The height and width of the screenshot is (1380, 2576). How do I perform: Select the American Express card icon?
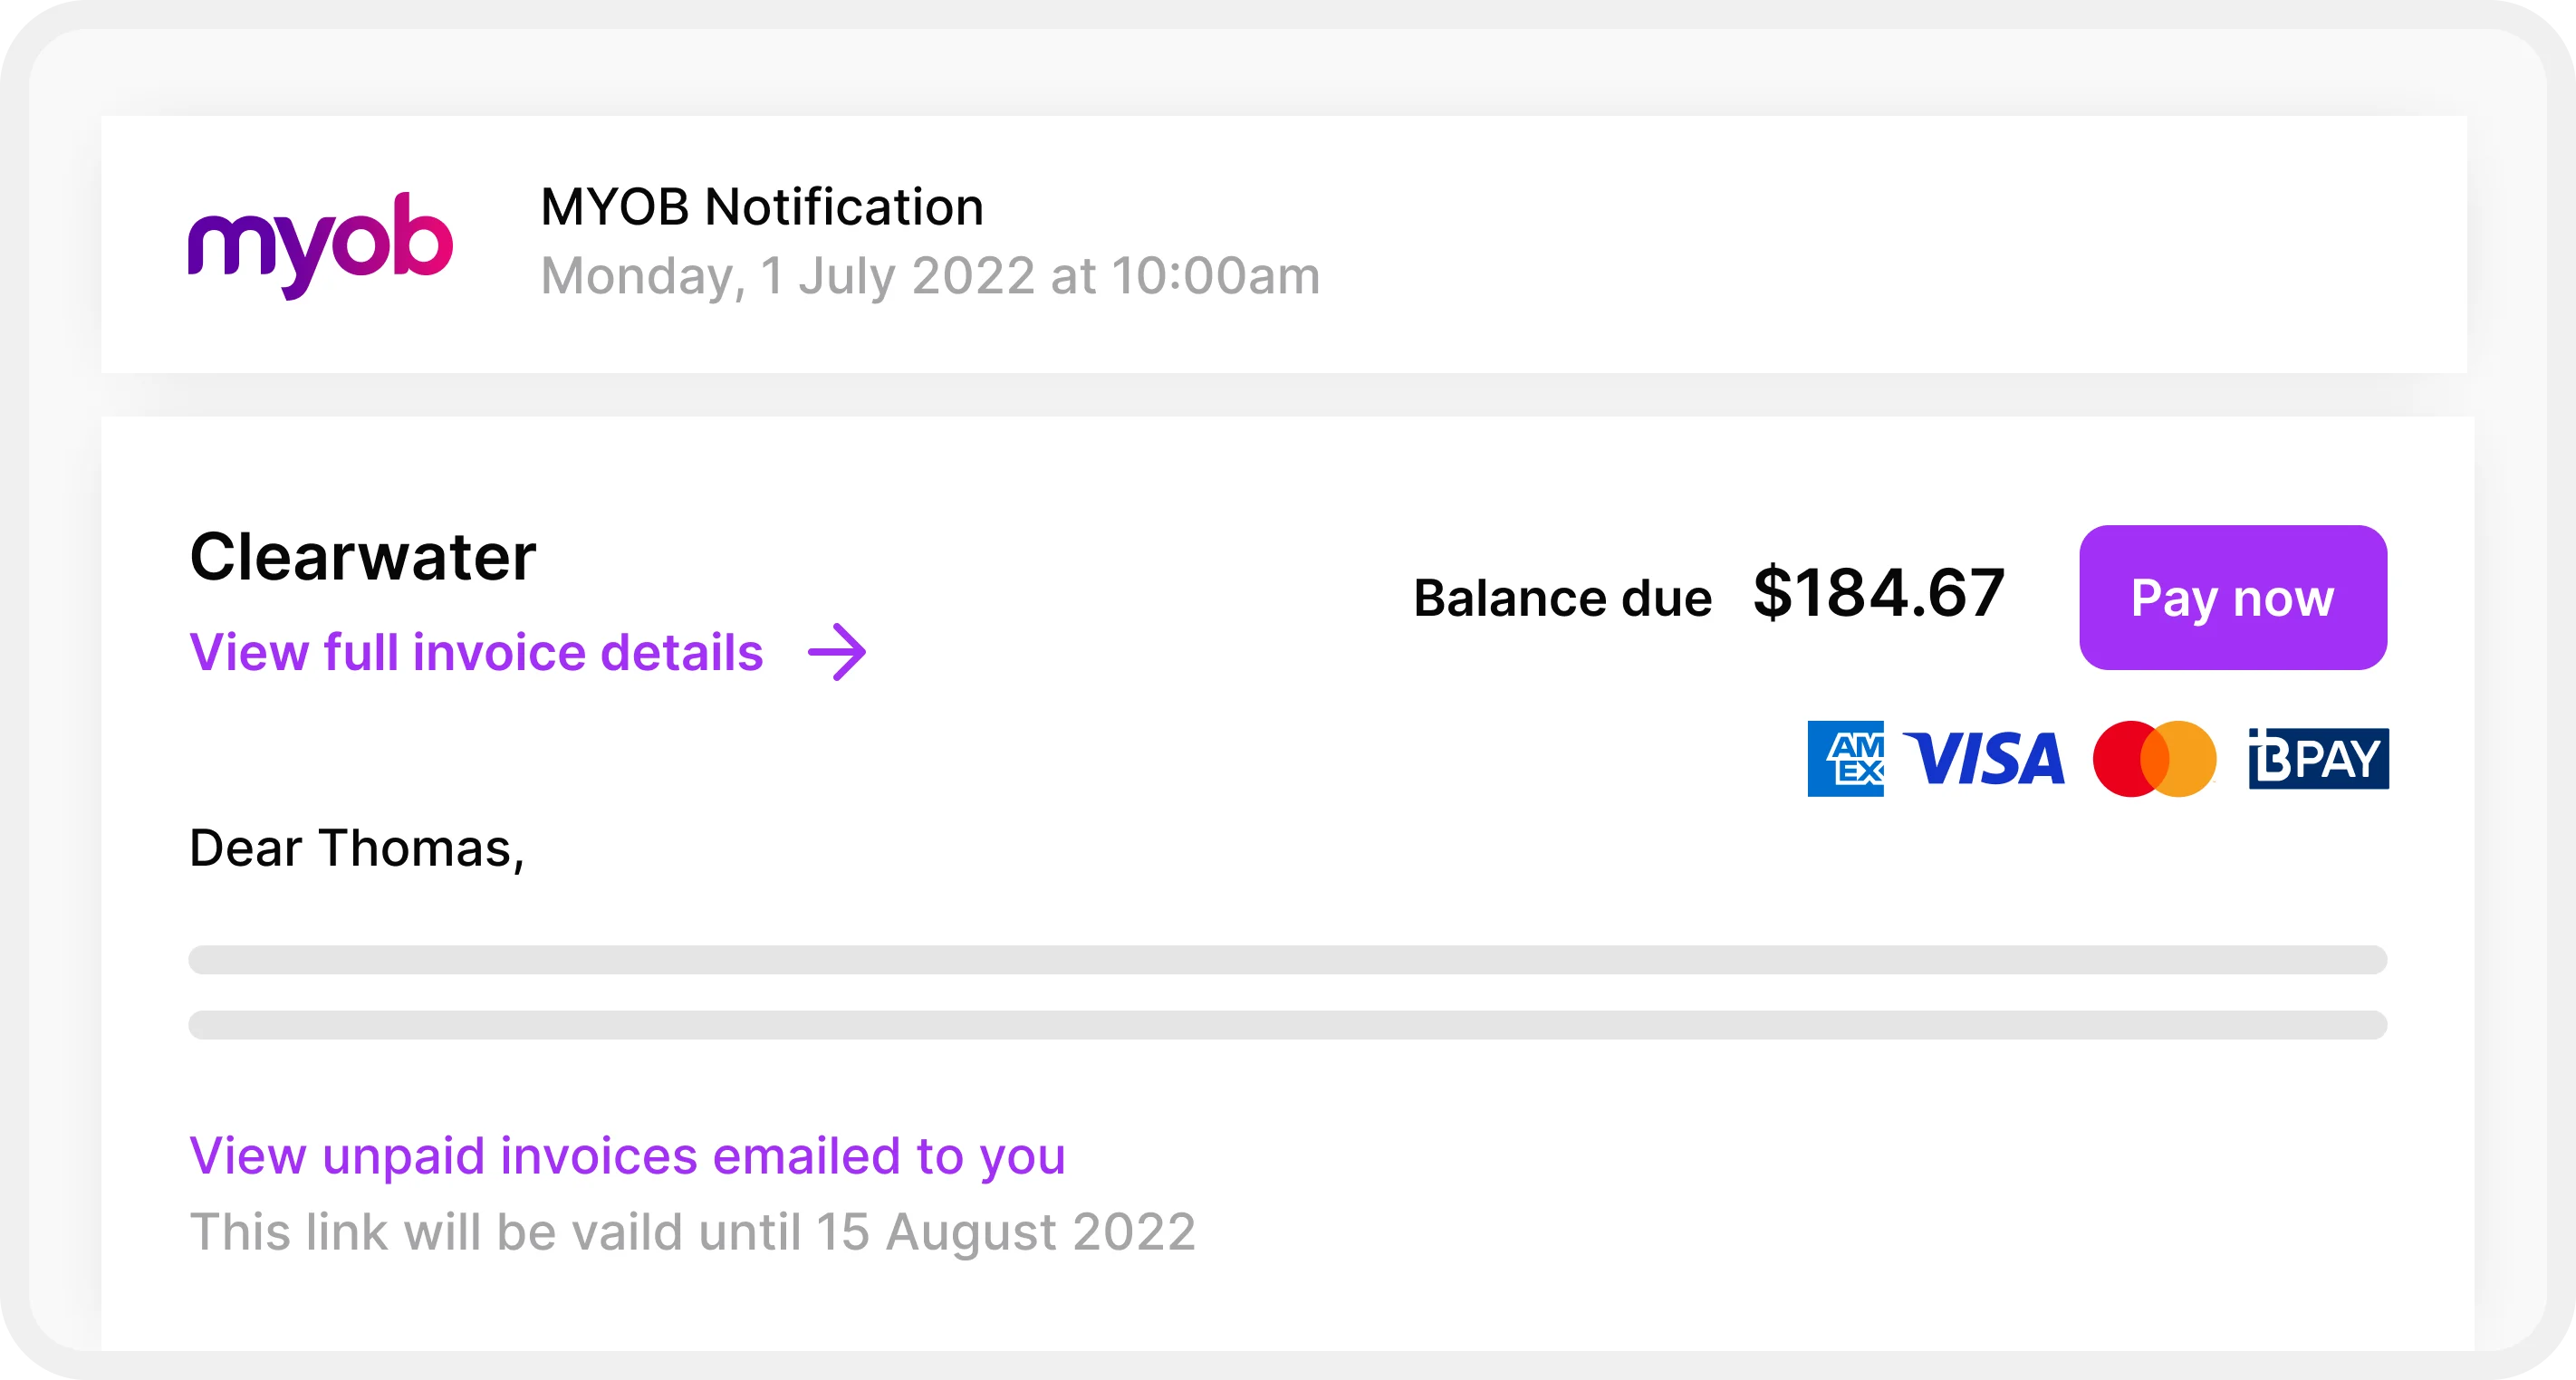pos(1845,759)
